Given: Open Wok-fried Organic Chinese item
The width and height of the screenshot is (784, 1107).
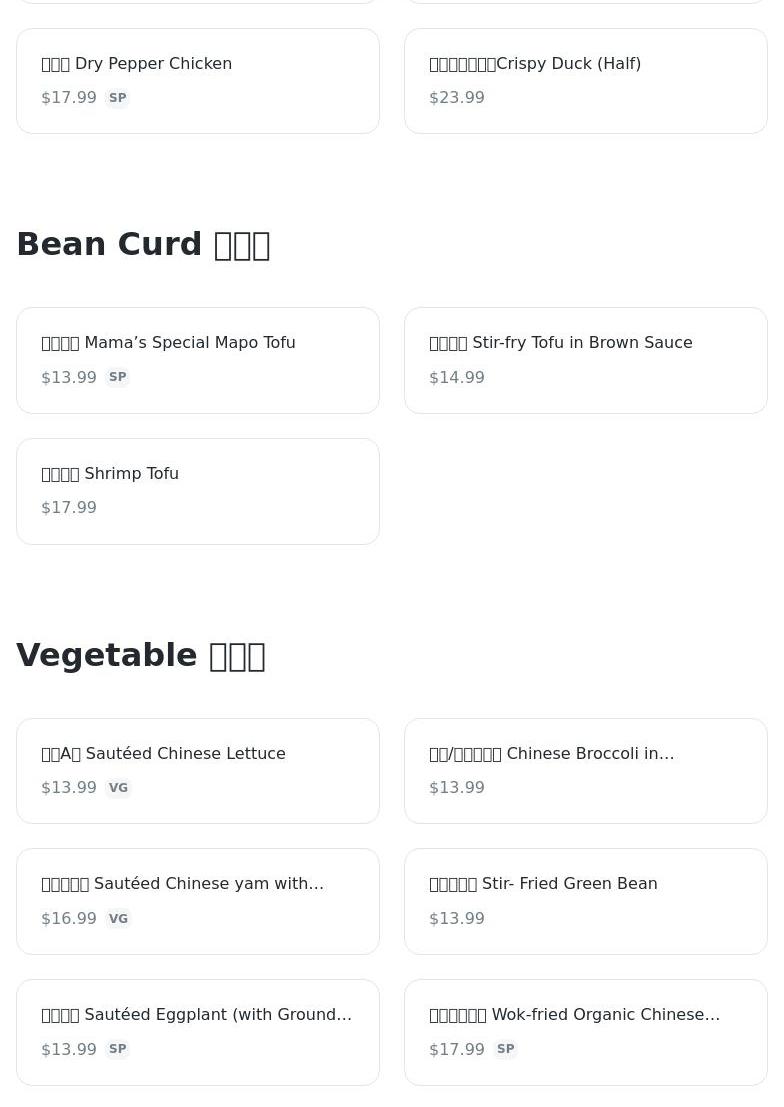Looking at the screenshot, I should tap(586, 1032).
